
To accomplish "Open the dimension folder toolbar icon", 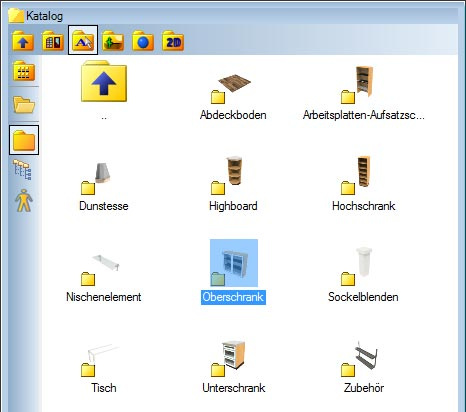I will point(113,41).
